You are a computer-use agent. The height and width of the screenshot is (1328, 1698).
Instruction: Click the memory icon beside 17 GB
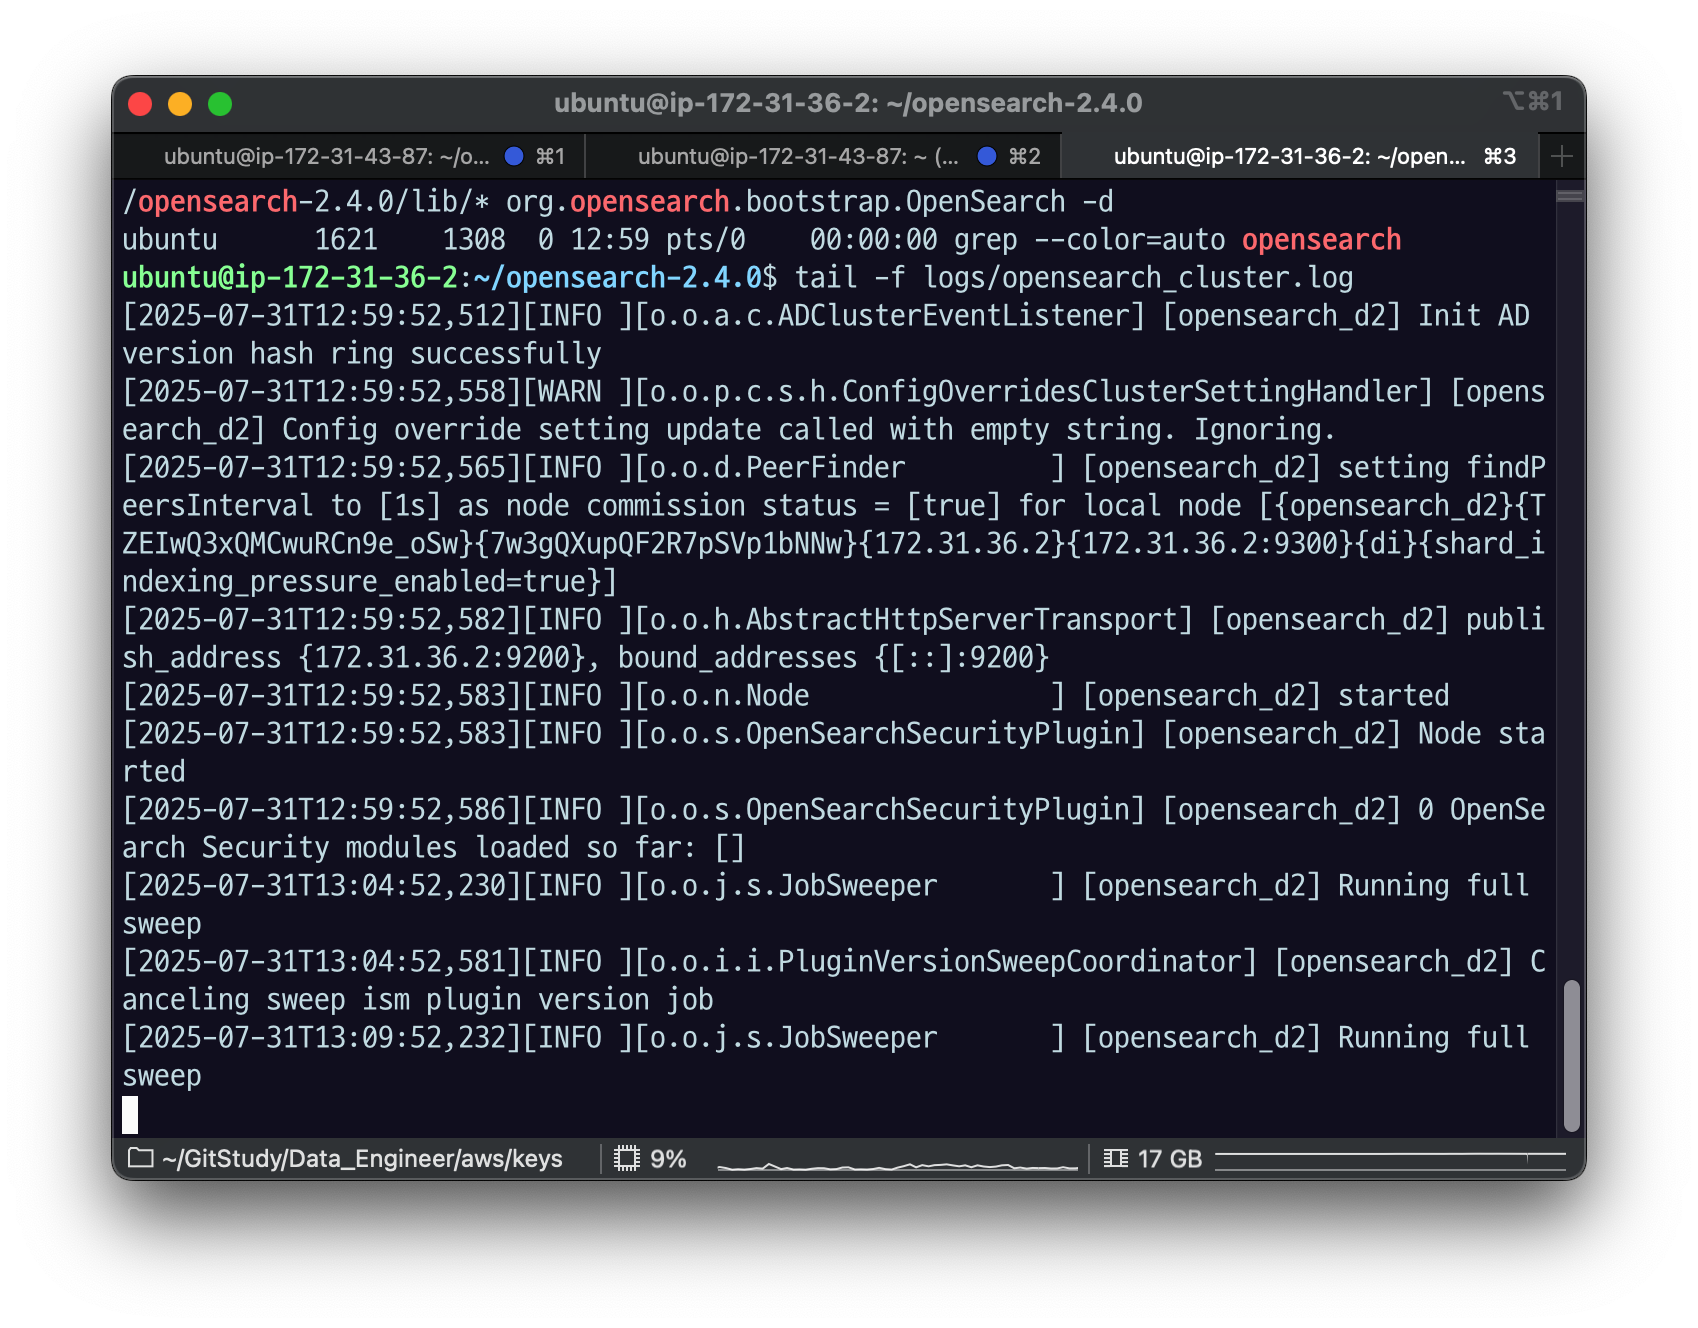click(1116, 1158)
